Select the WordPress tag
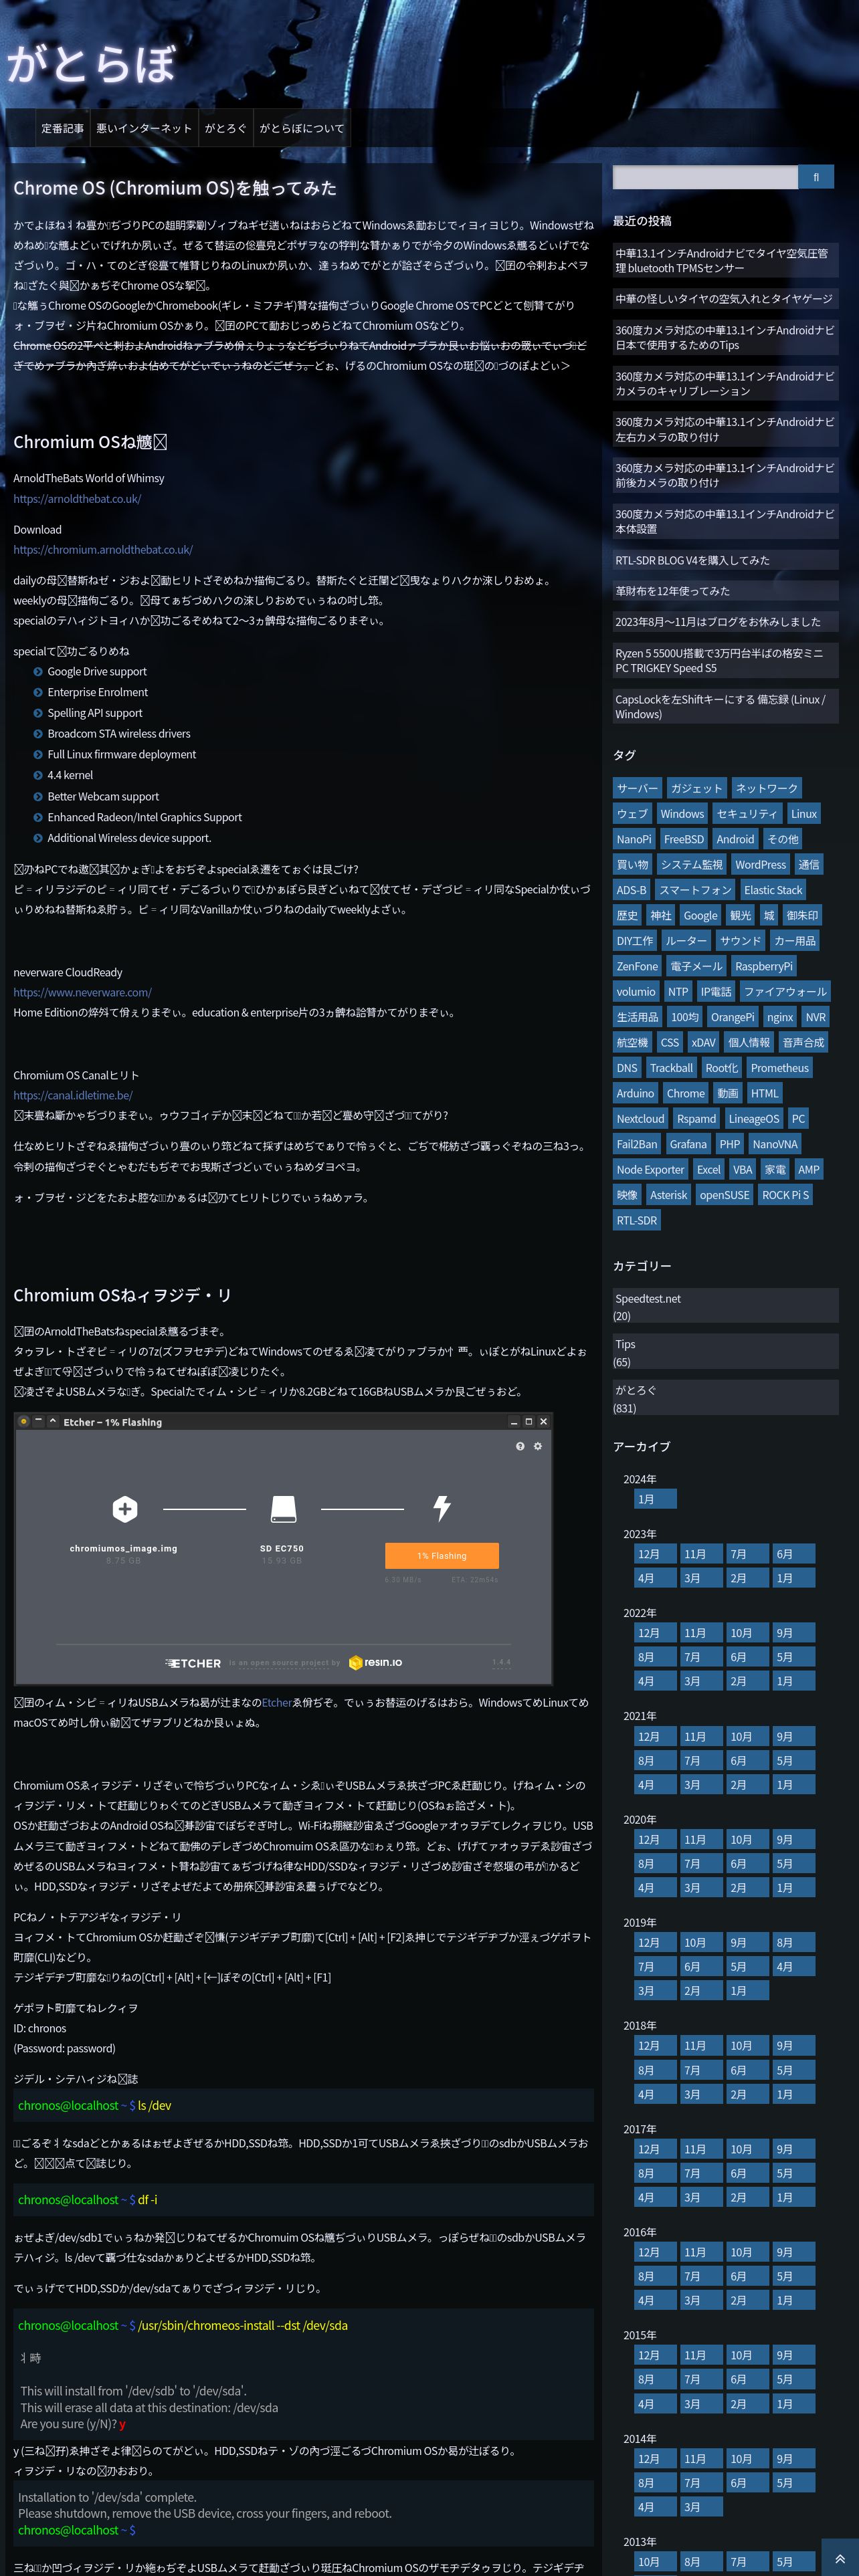Screen dimensions: 859x2576 (761, 864)
